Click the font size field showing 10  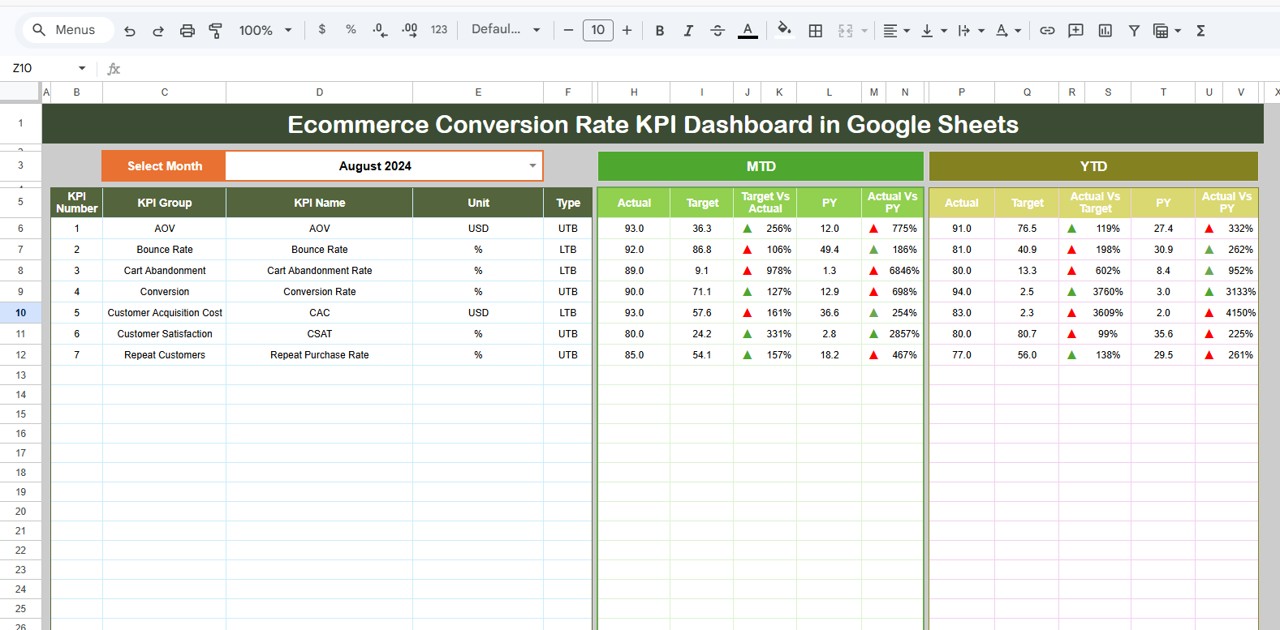(597, 30)
